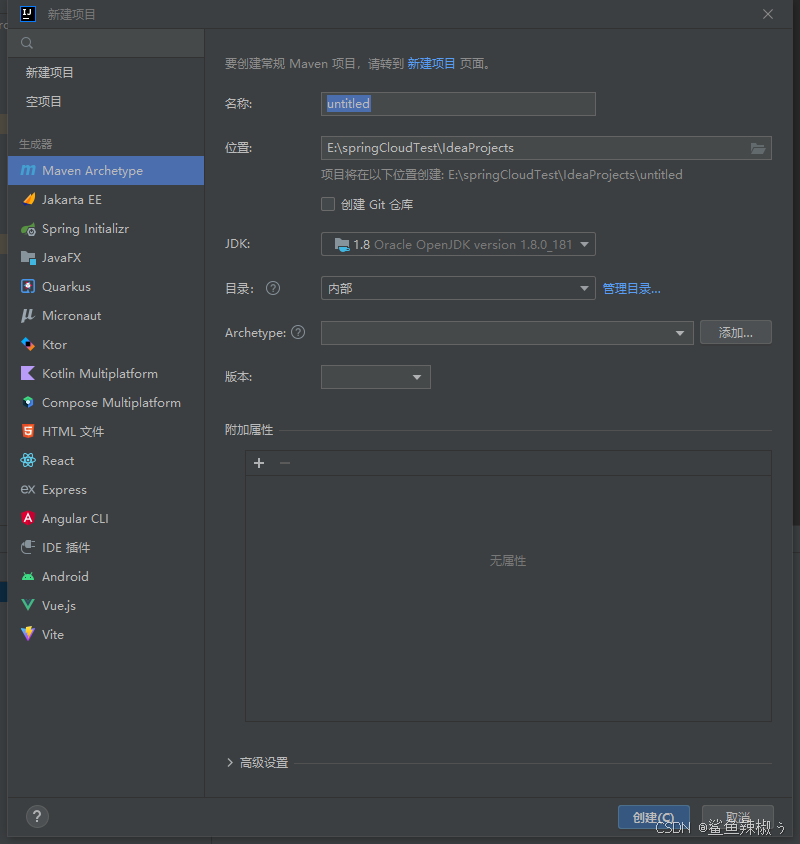Image resolution: width=800 pixels, height=844 pixels.
Task: Select the Maven Archetype generator icon
Action: pyautogui.click(x=28, y=171)
